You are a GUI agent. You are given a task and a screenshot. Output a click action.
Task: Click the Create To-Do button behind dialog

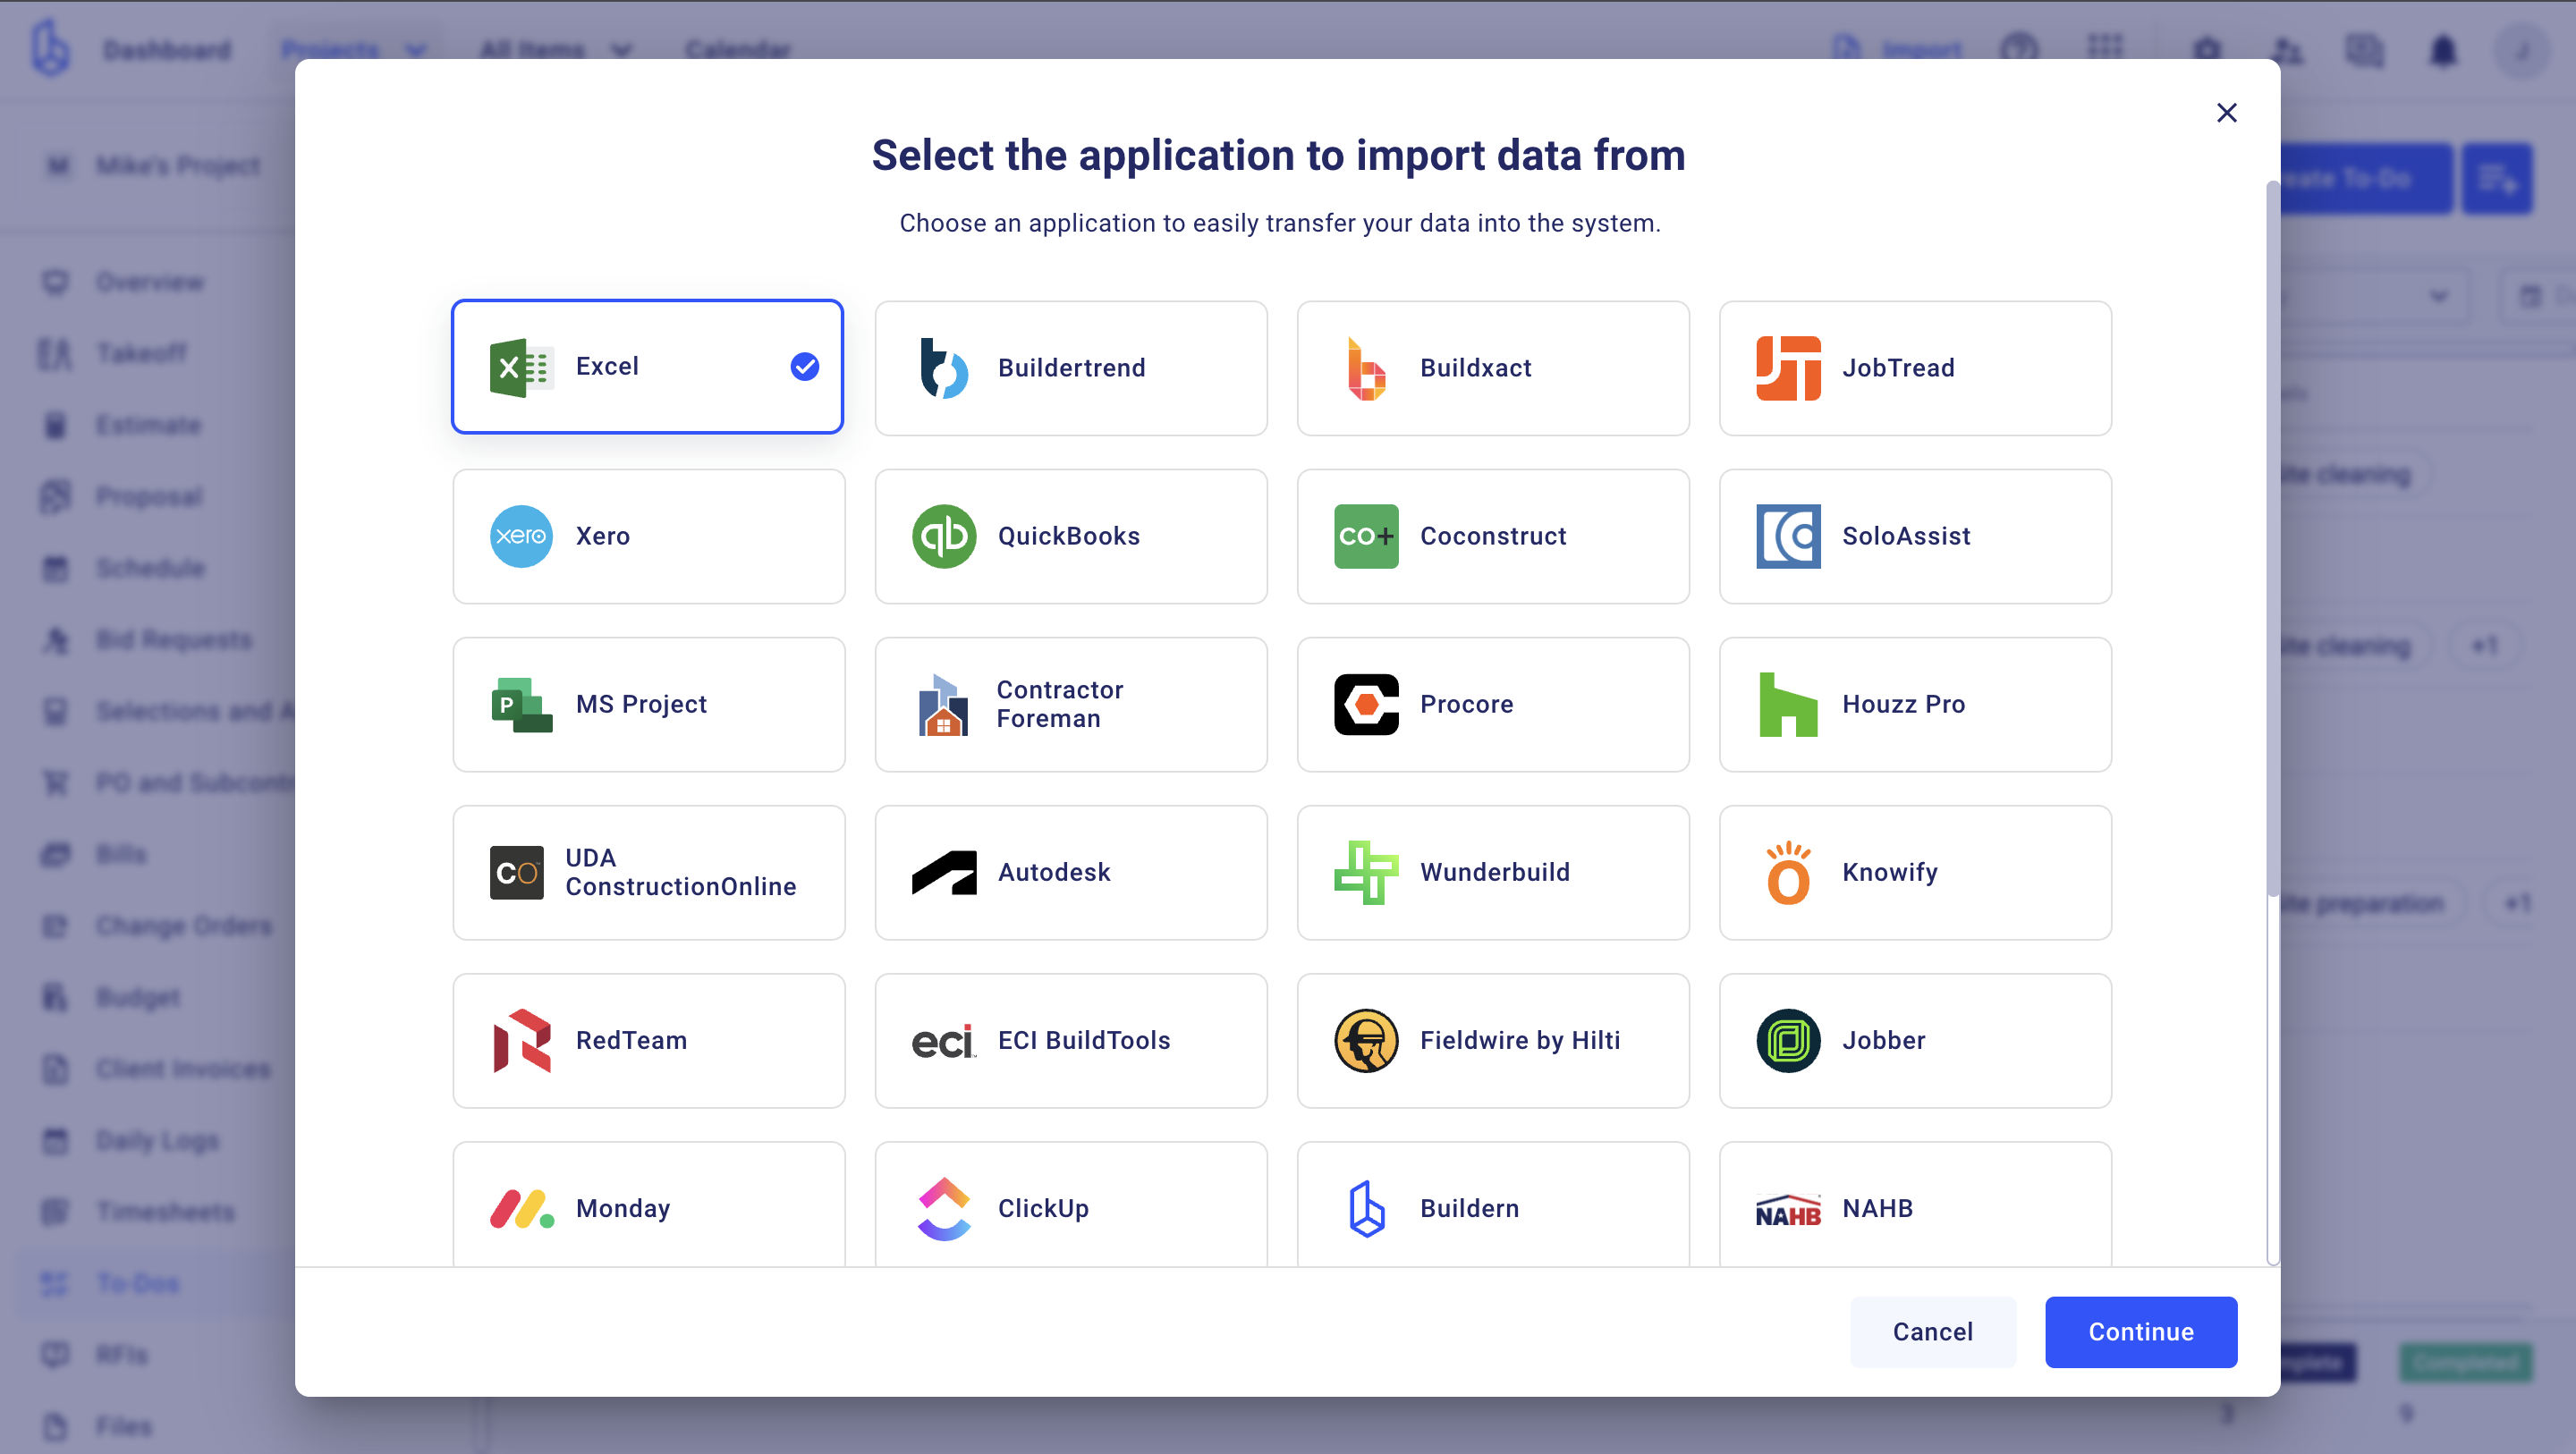click(x=2365, y=179)
